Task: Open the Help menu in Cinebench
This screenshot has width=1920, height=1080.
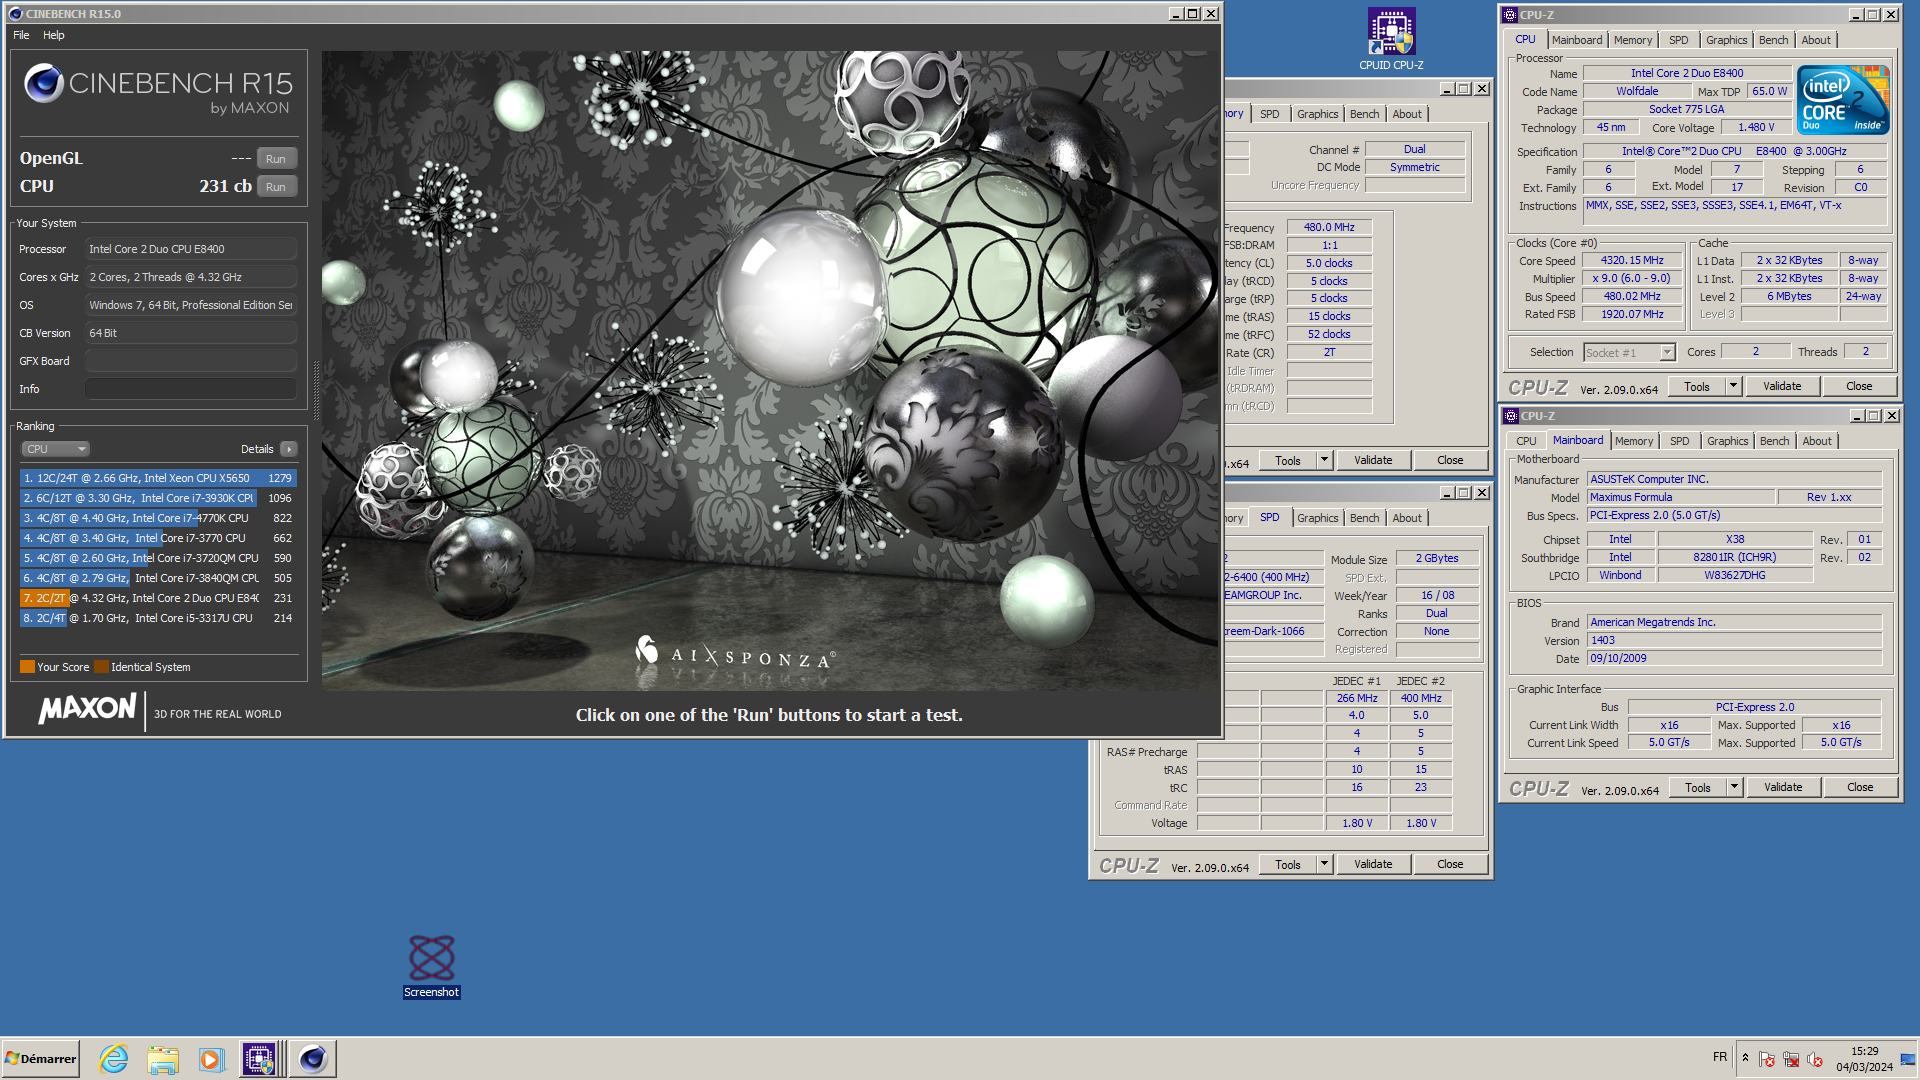Action: point(54,35)
